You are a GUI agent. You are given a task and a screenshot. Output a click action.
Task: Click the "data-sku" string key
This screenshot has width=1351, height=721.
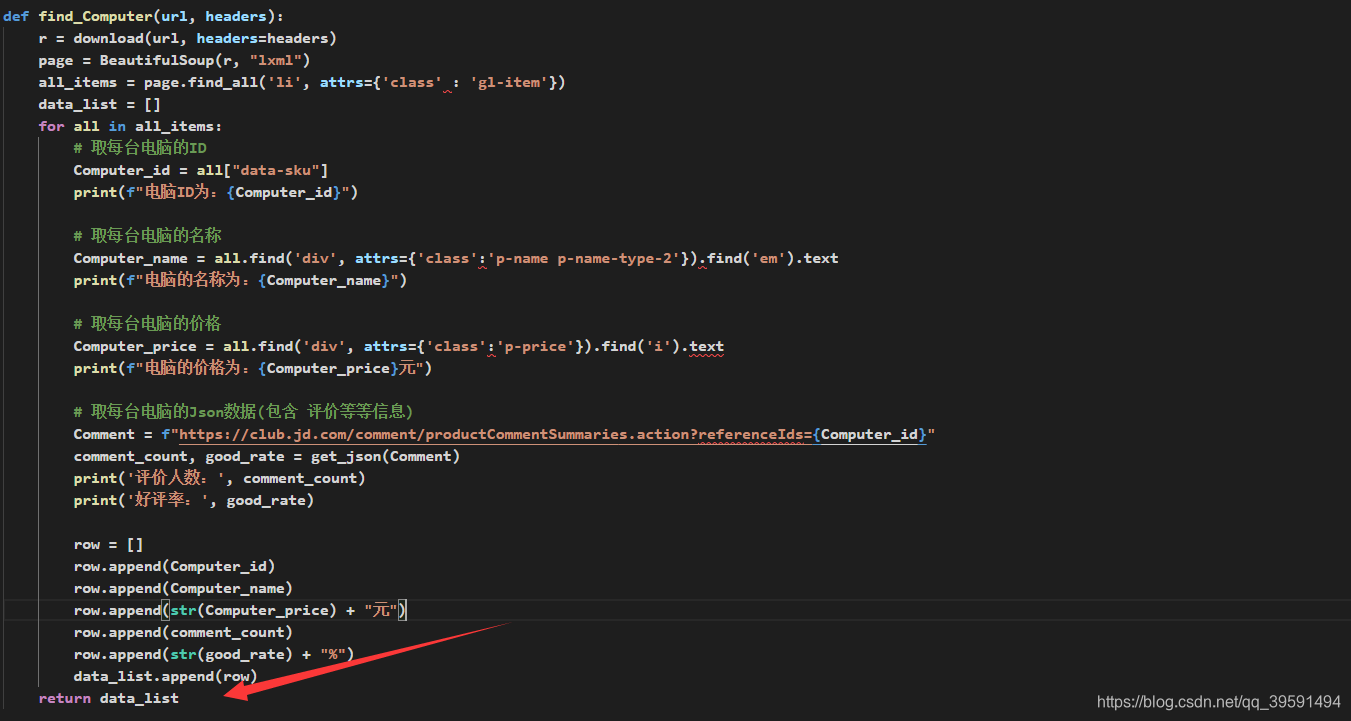[275, 170]
